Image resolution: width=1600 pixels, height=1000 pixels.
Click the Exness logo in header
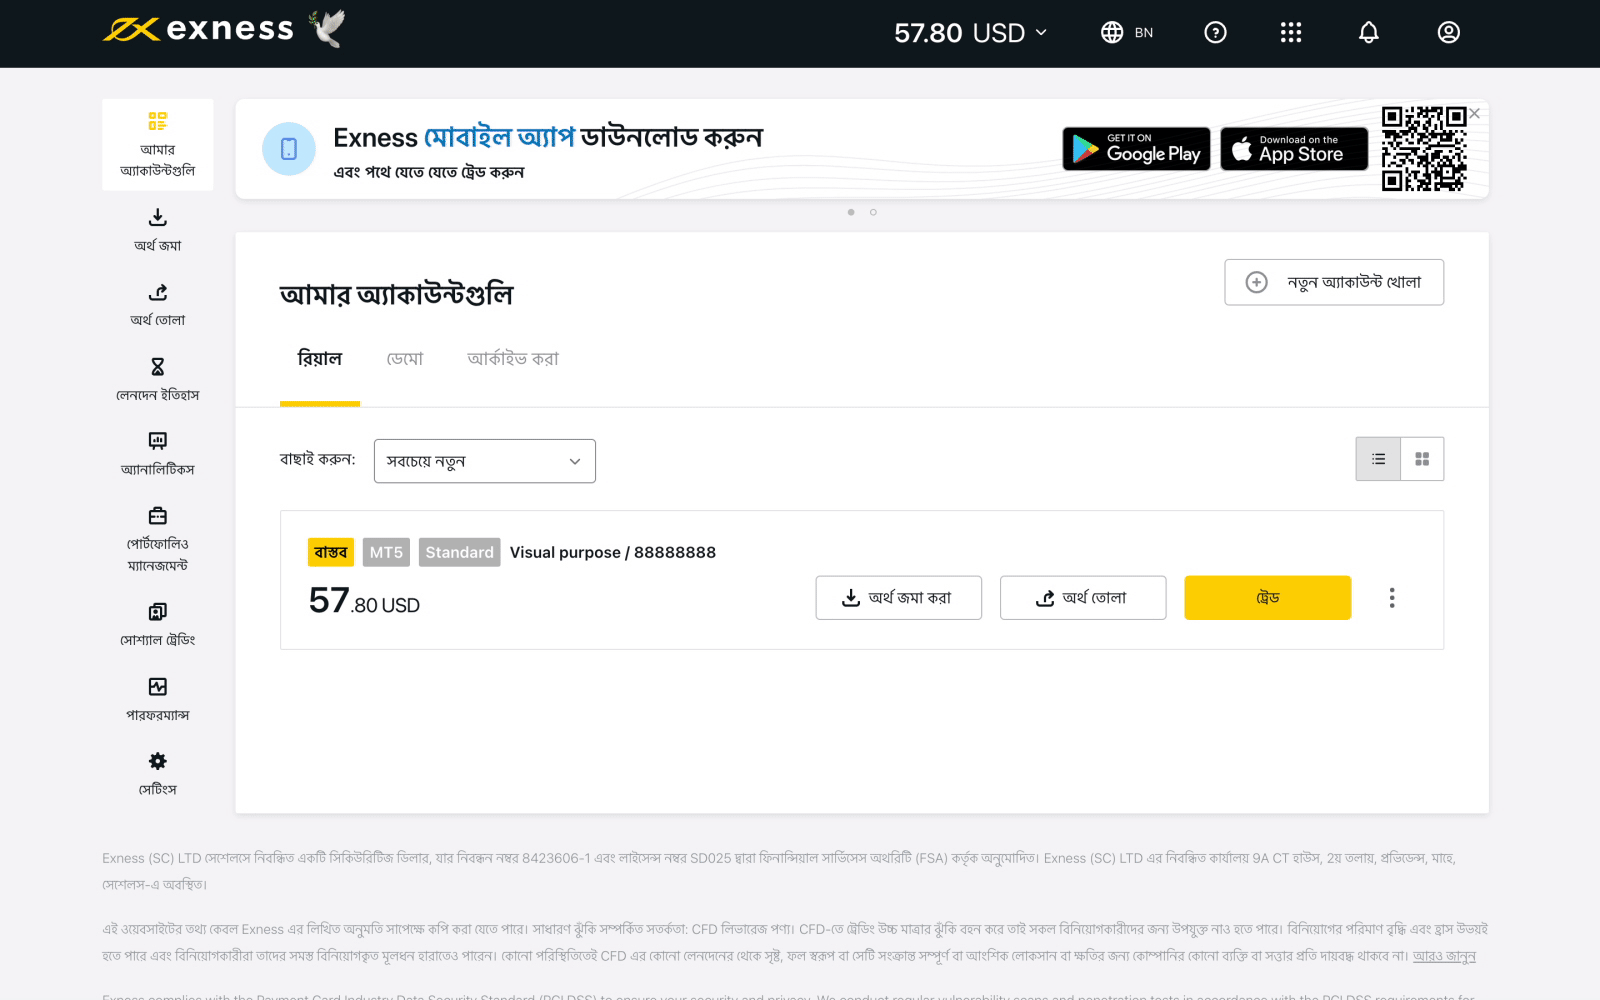(198, 29)
